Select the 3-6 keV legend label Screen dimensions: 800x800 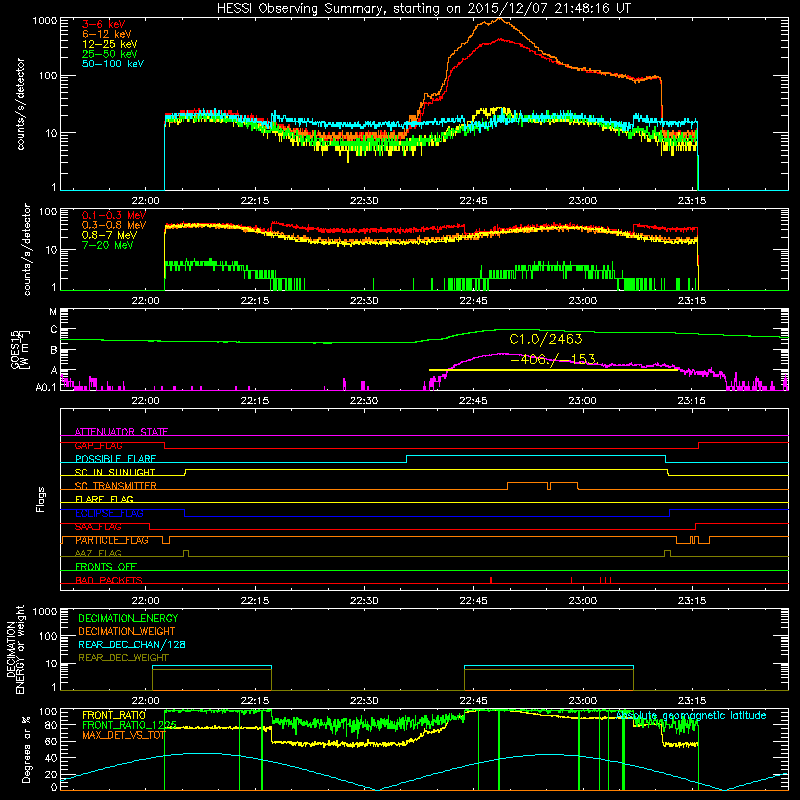104,24
